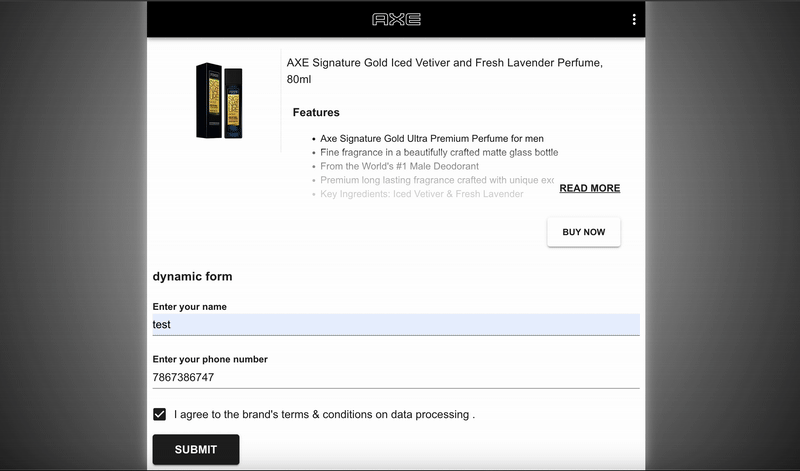
Task: Click 'Axe Signature Gold Ultra Premium Perfume for men'
Action: (x=432, y=139)
